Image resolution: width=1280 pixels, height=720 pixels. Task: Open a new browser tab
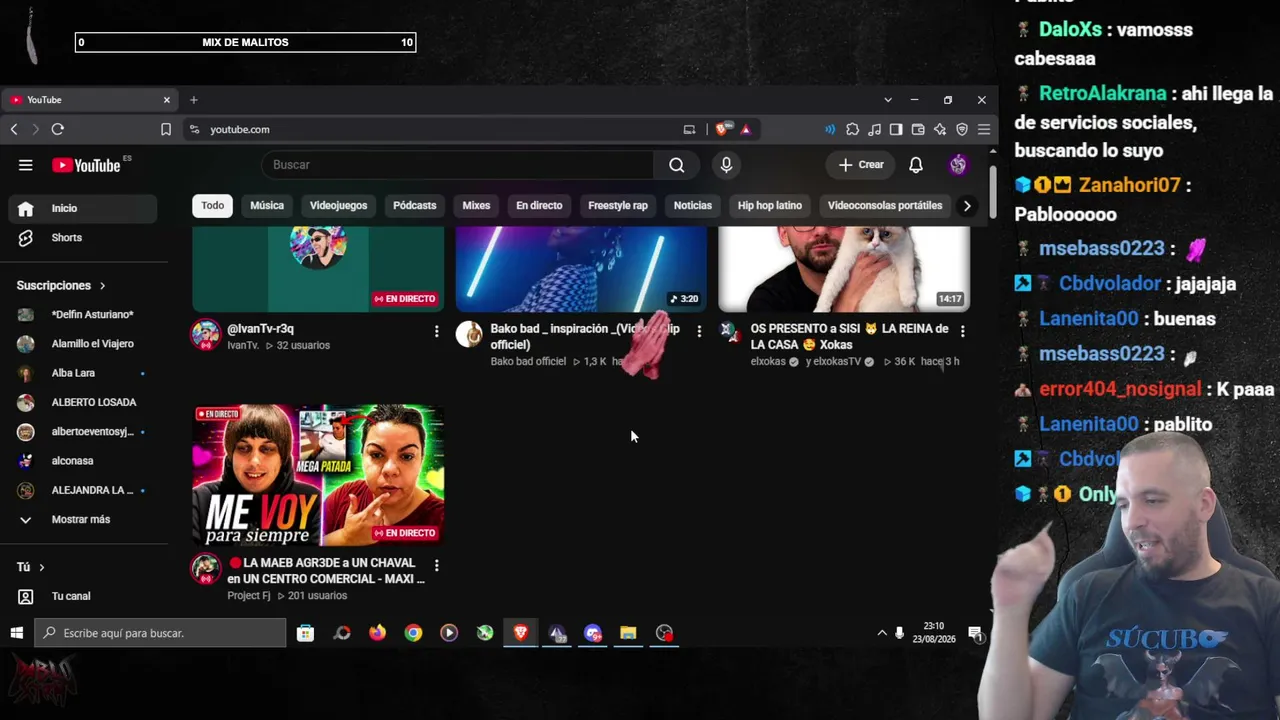(194, 100)
